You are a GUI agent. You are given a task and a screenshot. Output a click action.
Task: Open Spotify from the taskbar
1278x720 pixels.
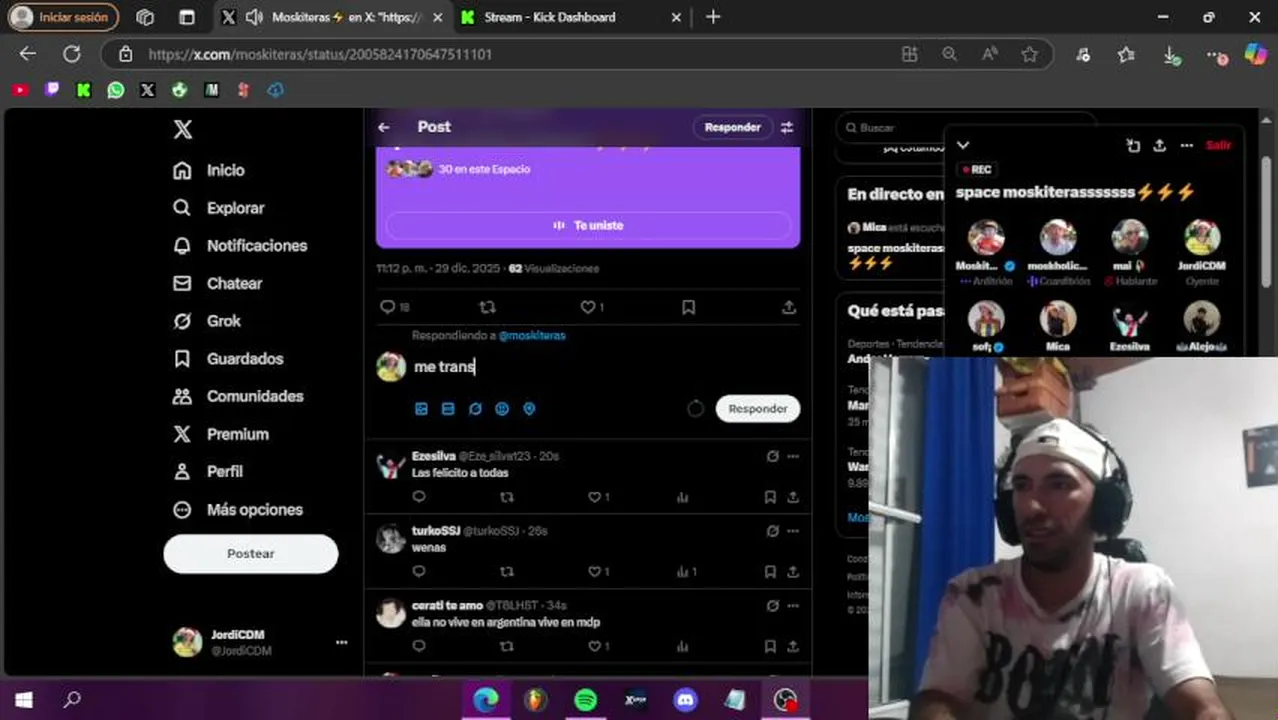(586, 700)
